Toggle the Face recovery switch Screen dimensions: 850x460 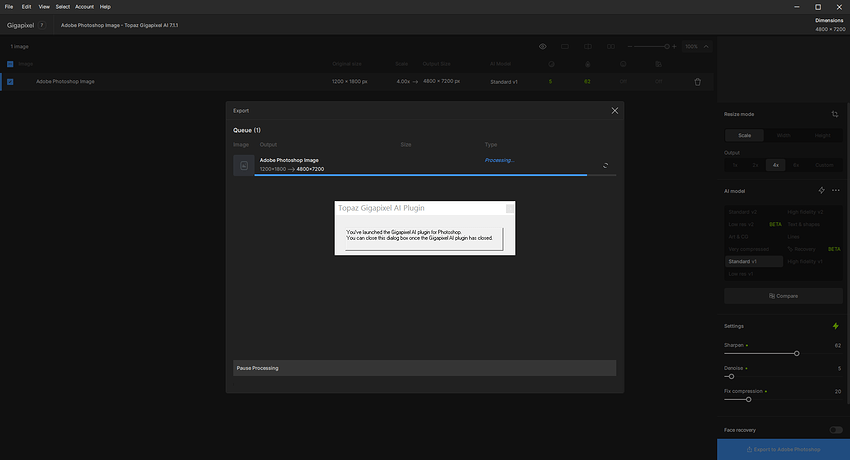click(x=836, y=430)
